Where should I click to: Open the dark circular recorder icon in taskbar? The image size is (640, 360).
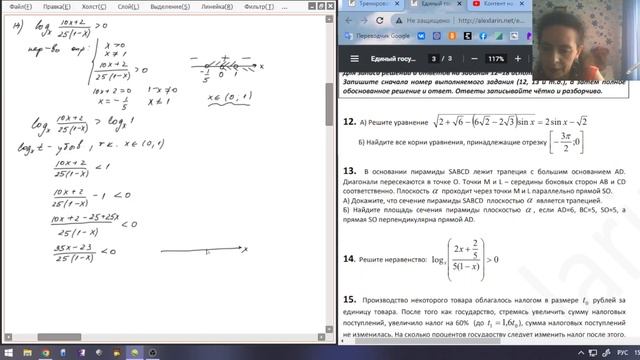coord(153,353)
